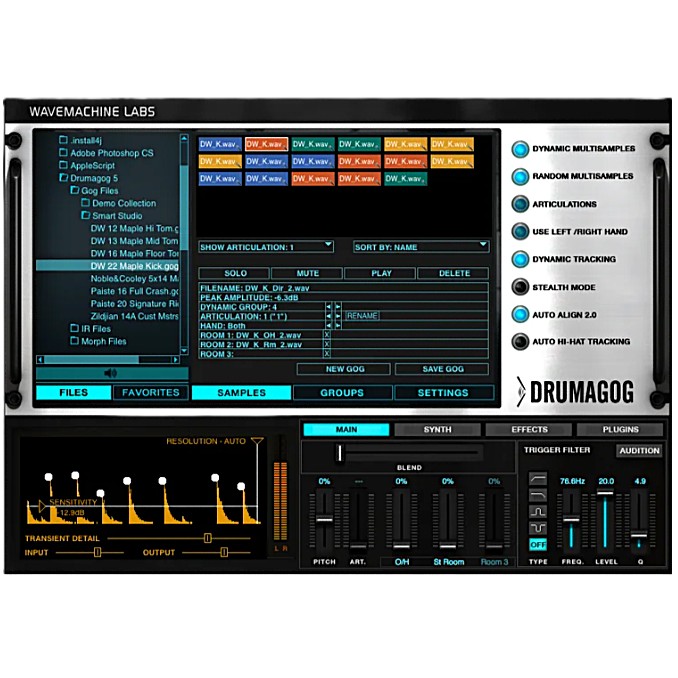The height and width of the screenshot is (678, 678).
Task: Switch to the Groups tab
Action: (x=342, y=393)
